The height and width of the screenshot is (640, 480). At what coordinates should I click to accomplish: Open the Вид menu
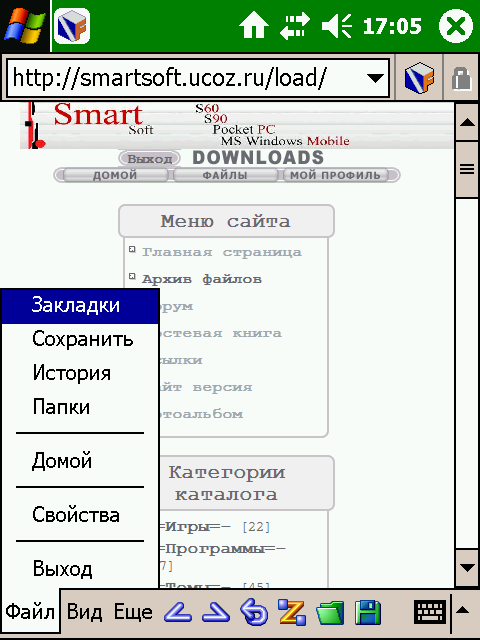[x=84, y=612]
